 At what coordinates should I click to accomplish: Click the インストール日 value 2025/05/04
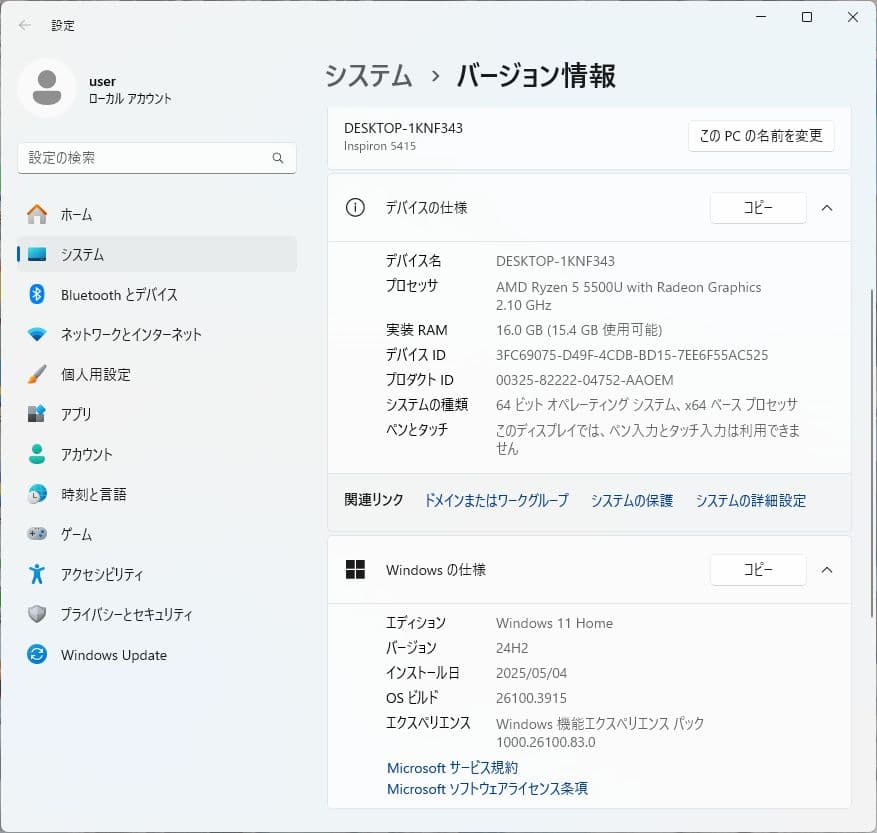point(531,673)
